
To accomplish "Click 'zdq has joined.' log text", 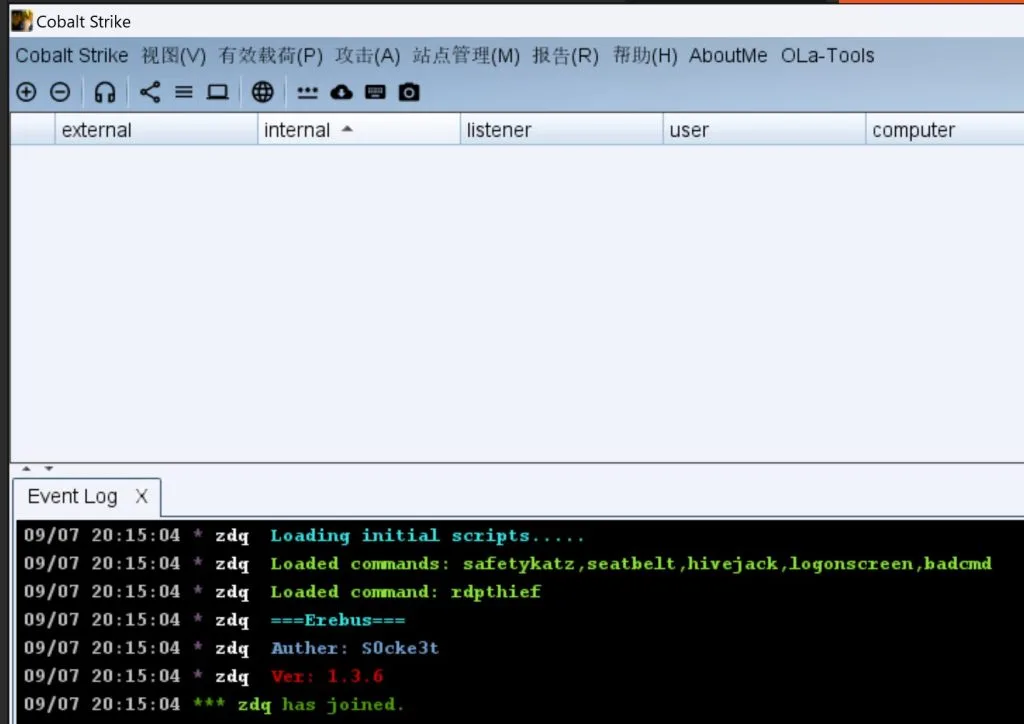I will [x=321, y=704].
